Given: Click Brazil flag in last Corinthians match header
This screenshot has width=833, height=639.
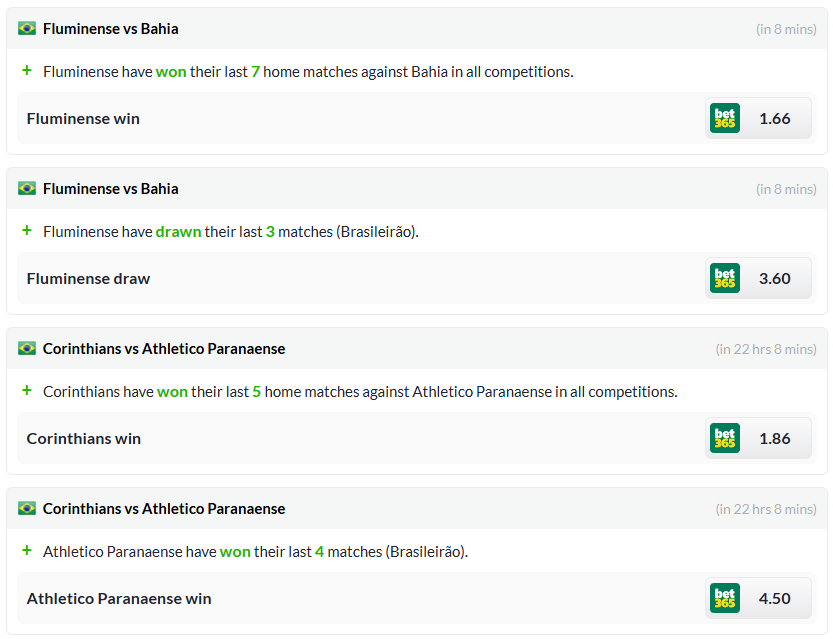Looking at the screenshot, I should click(x=27, y=508).
